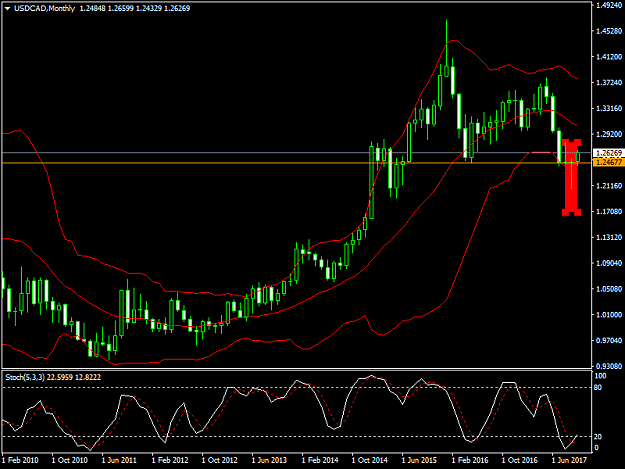The height and width of the screenshot is (469, 625).
Task: Click the 1 Jun 2013 date label
Action: point(269,460)
